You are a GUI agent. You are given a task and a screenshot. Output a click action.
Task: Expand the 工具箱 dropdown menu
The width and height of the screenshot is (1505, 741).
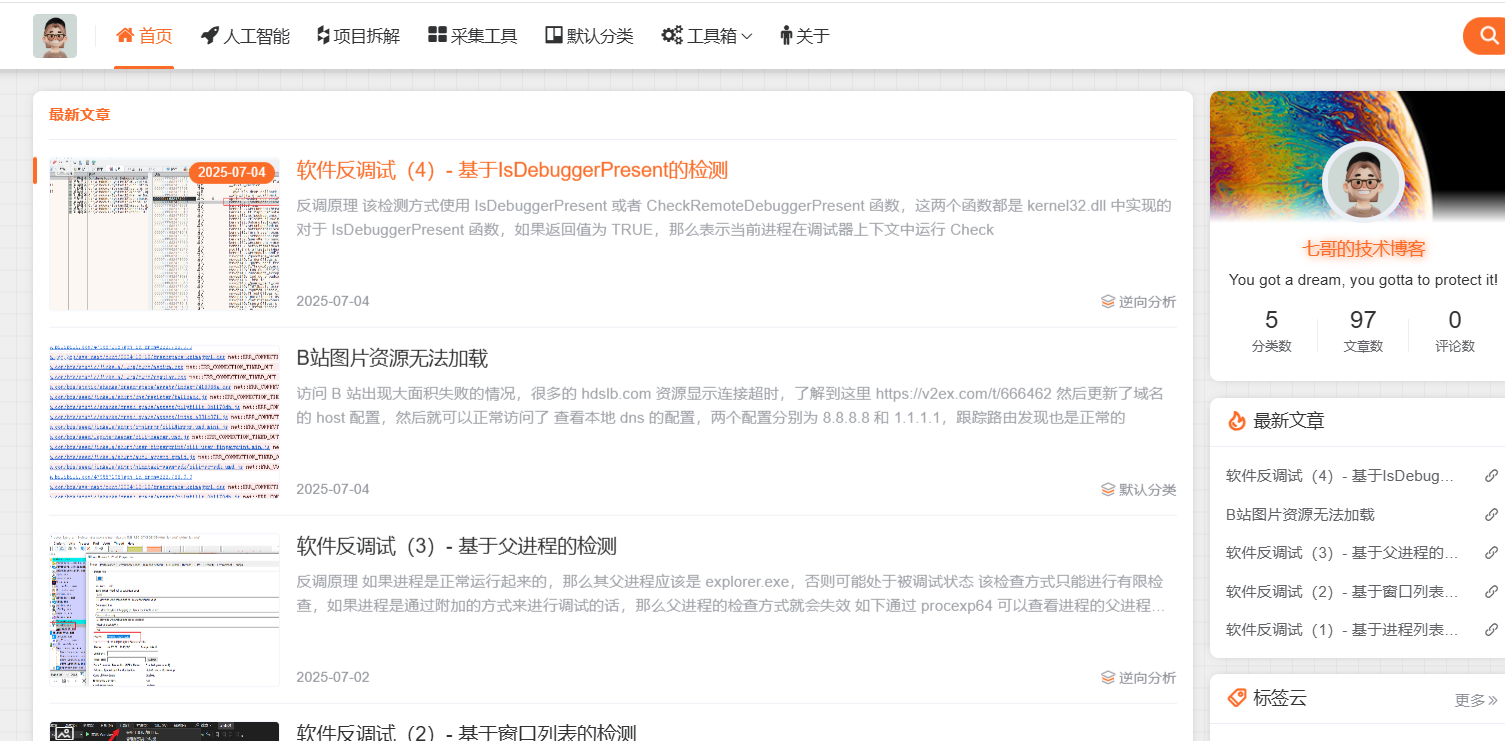707,36
